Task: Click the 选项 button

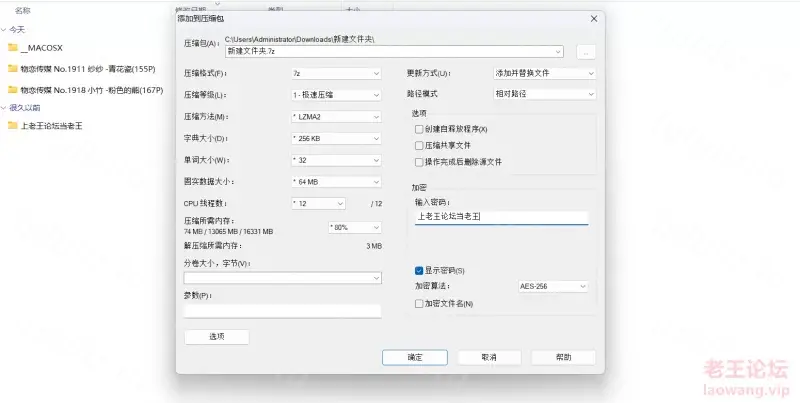Action: 217,337
